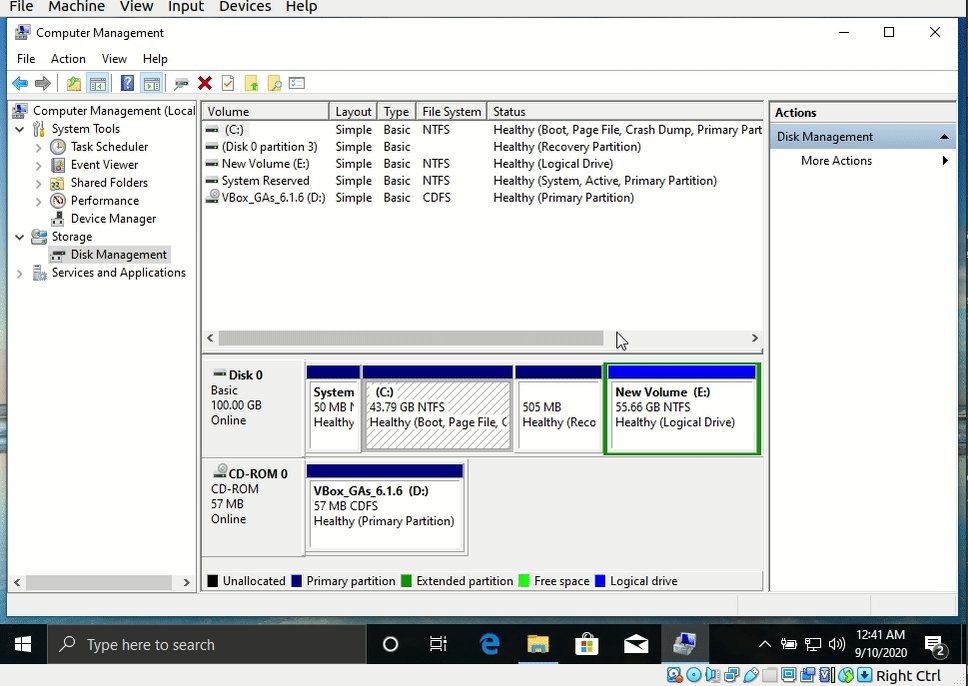
Task: Select System Reserved volume row
Action: tap(483, 181)
